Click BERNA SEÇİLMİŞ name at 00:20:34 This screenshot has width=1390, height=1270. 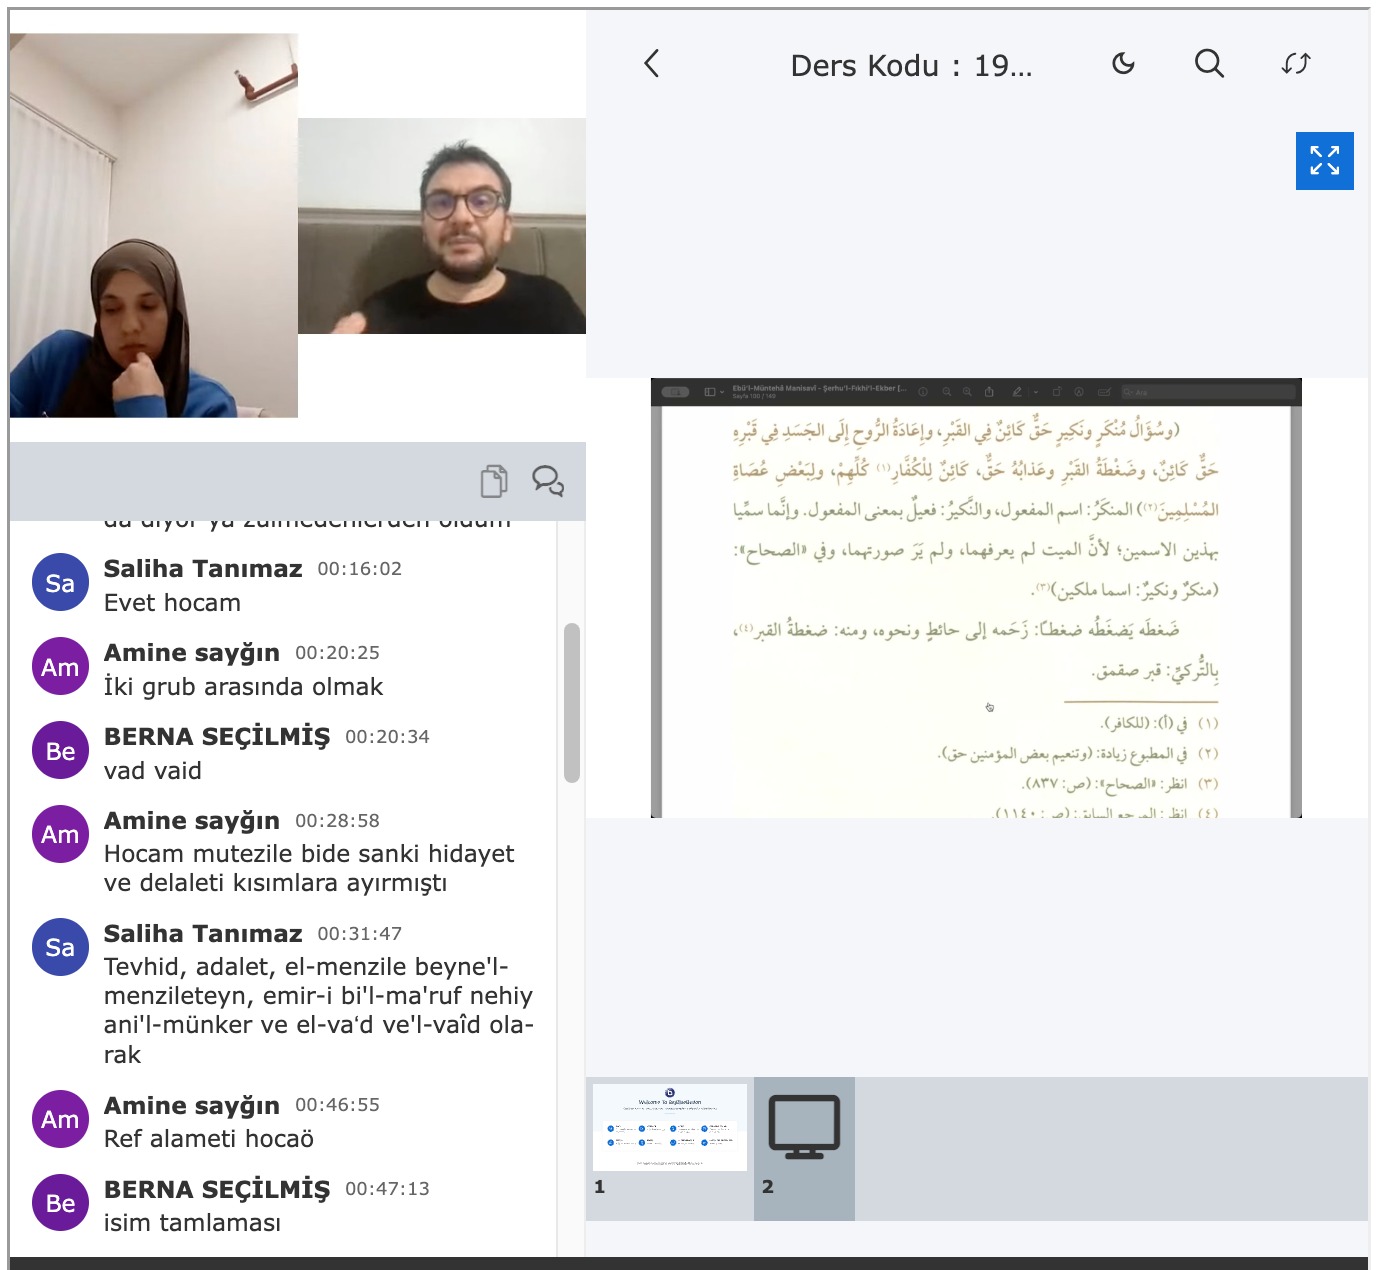[x=217, y=737]
